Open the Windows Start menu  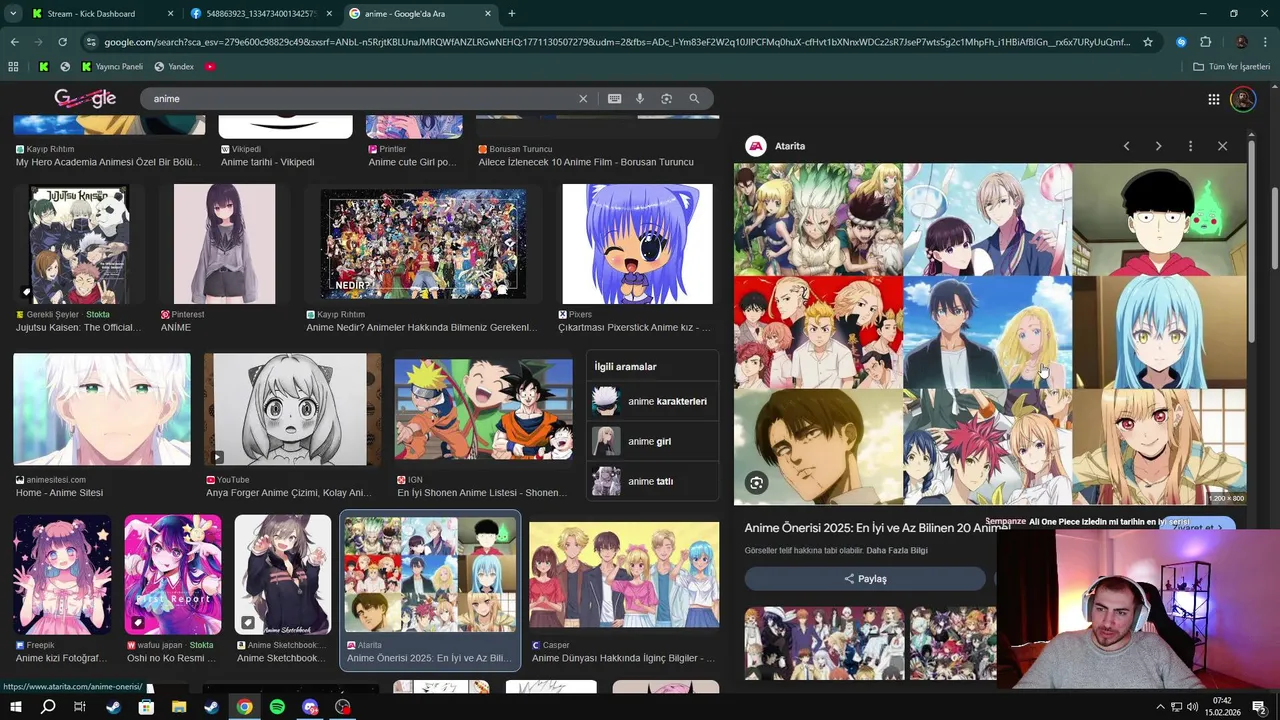[x=15, y=707]
